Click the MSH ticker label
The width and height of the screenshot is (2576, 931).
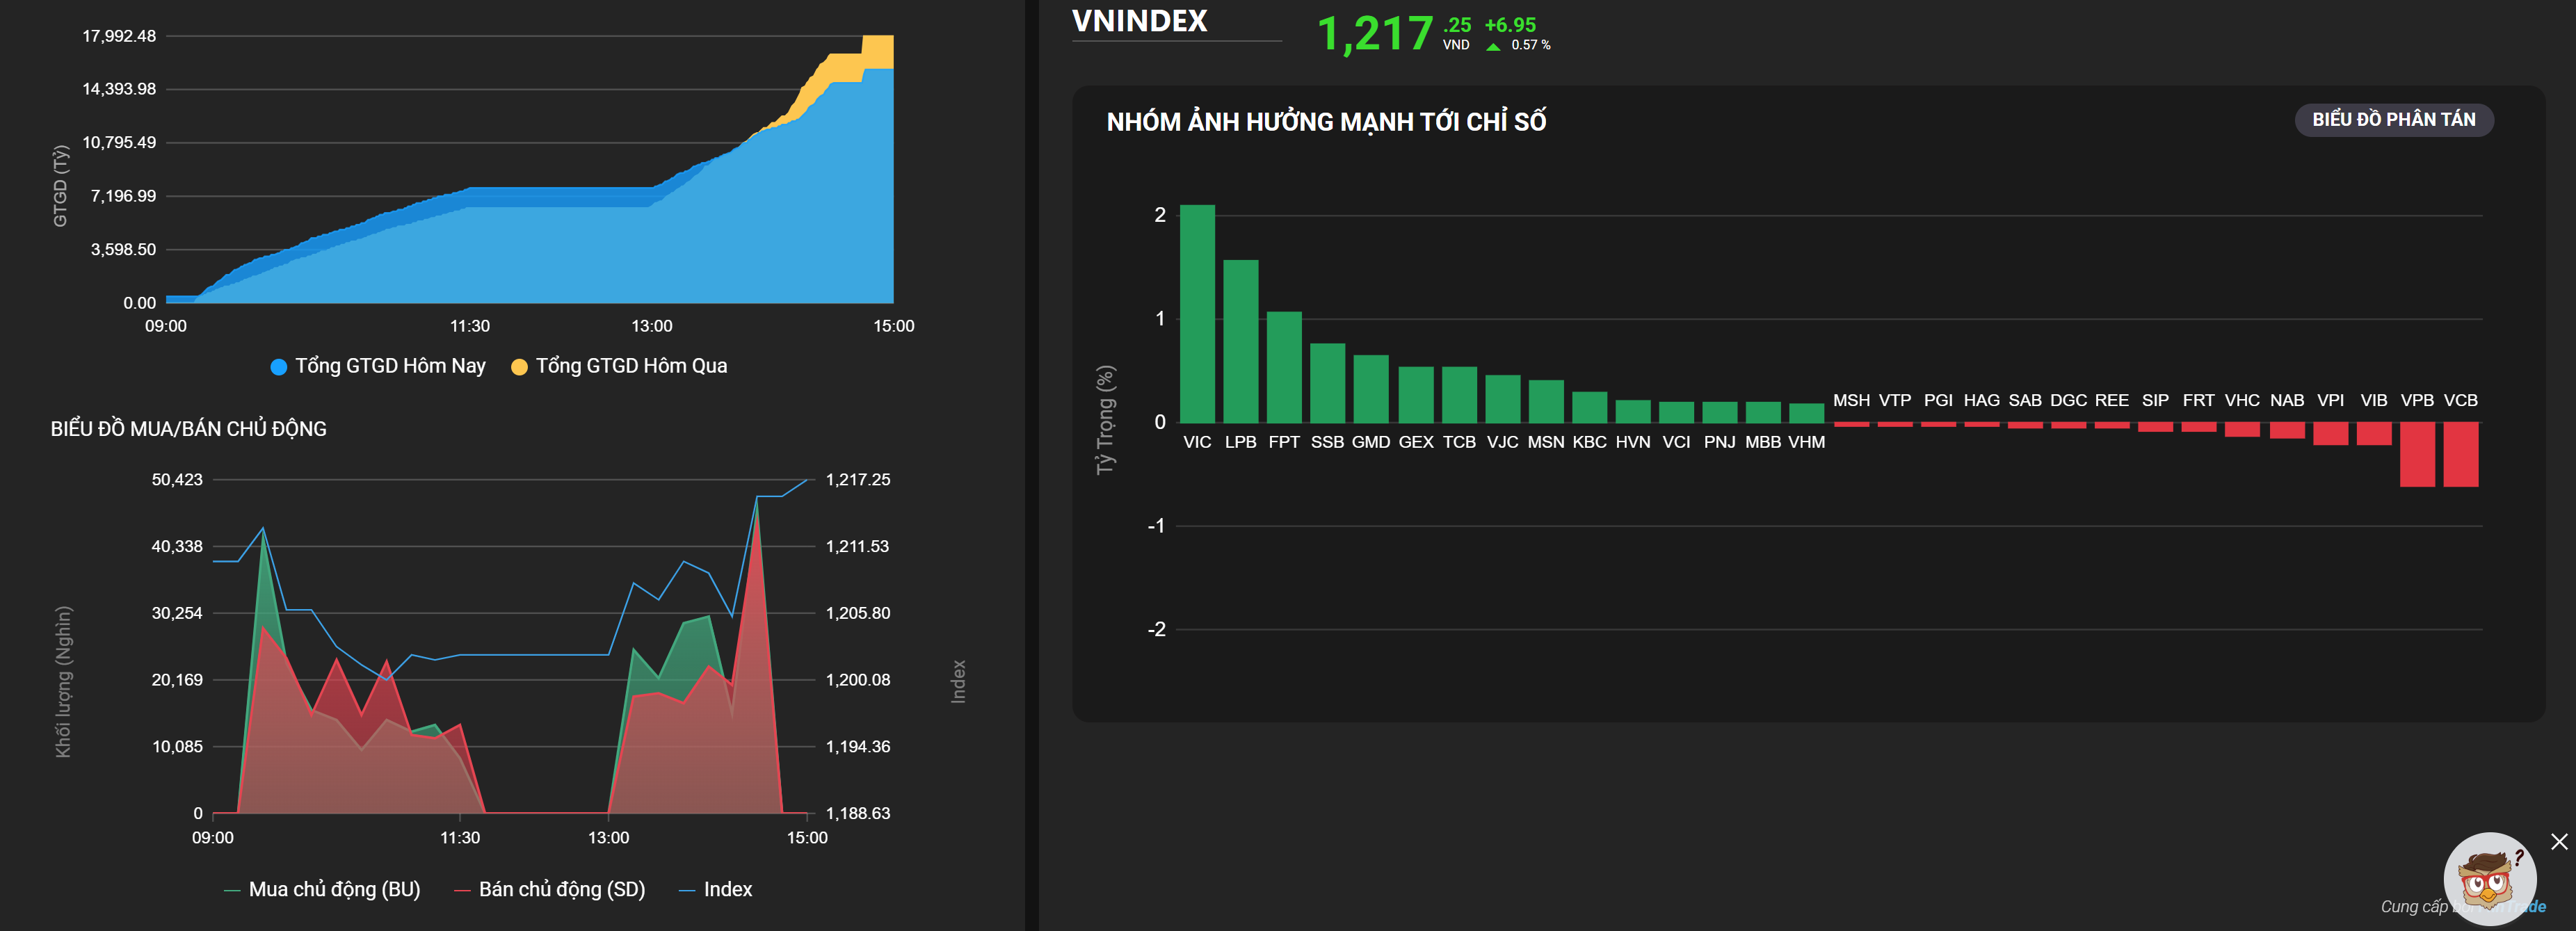point(1851,400)
